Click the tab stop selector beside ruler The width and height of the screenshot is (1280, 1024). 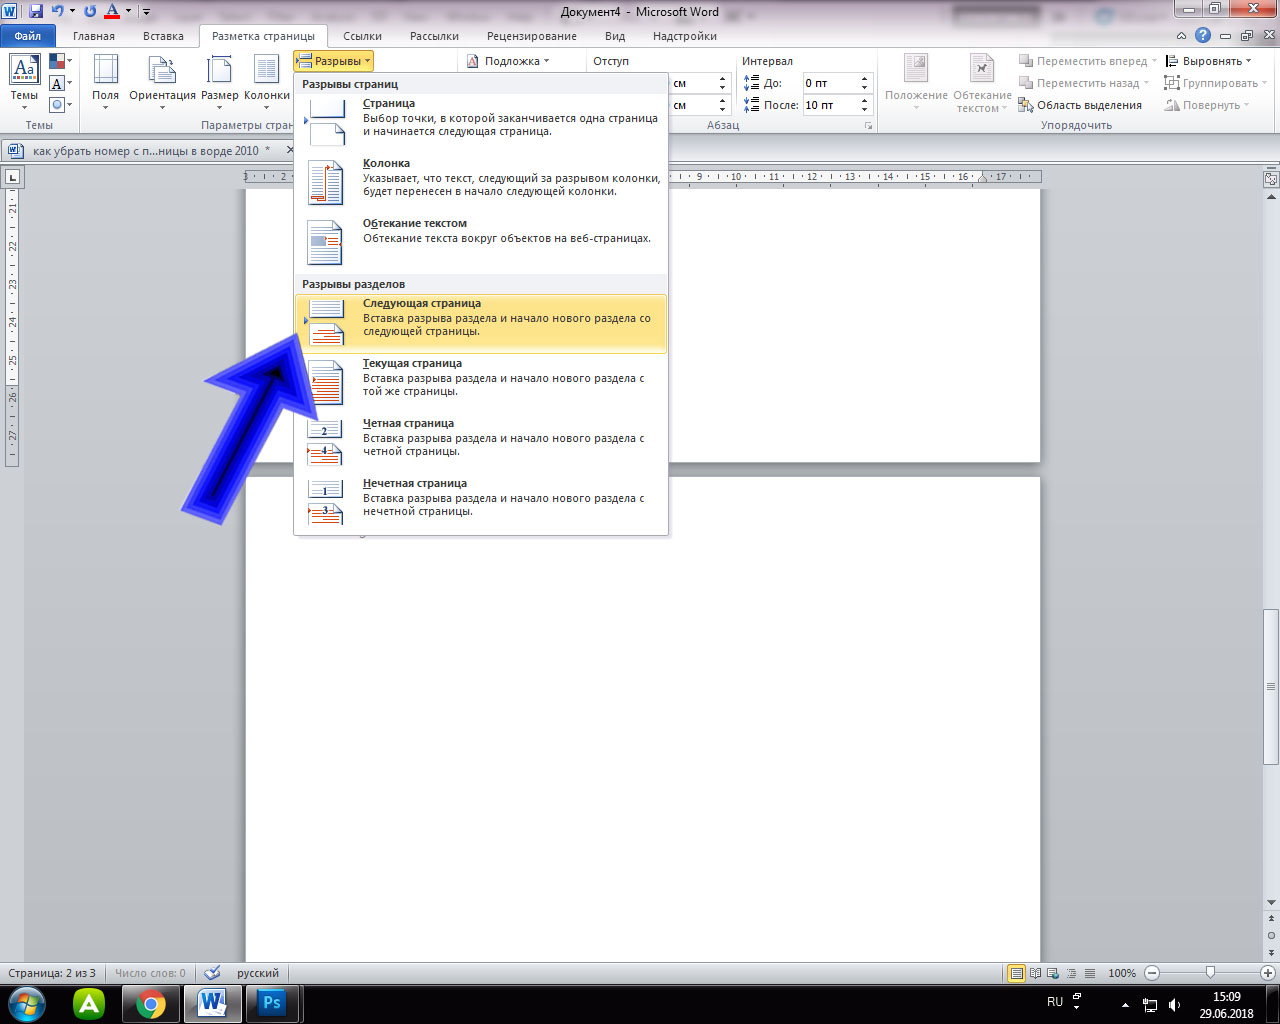(13, 177)
